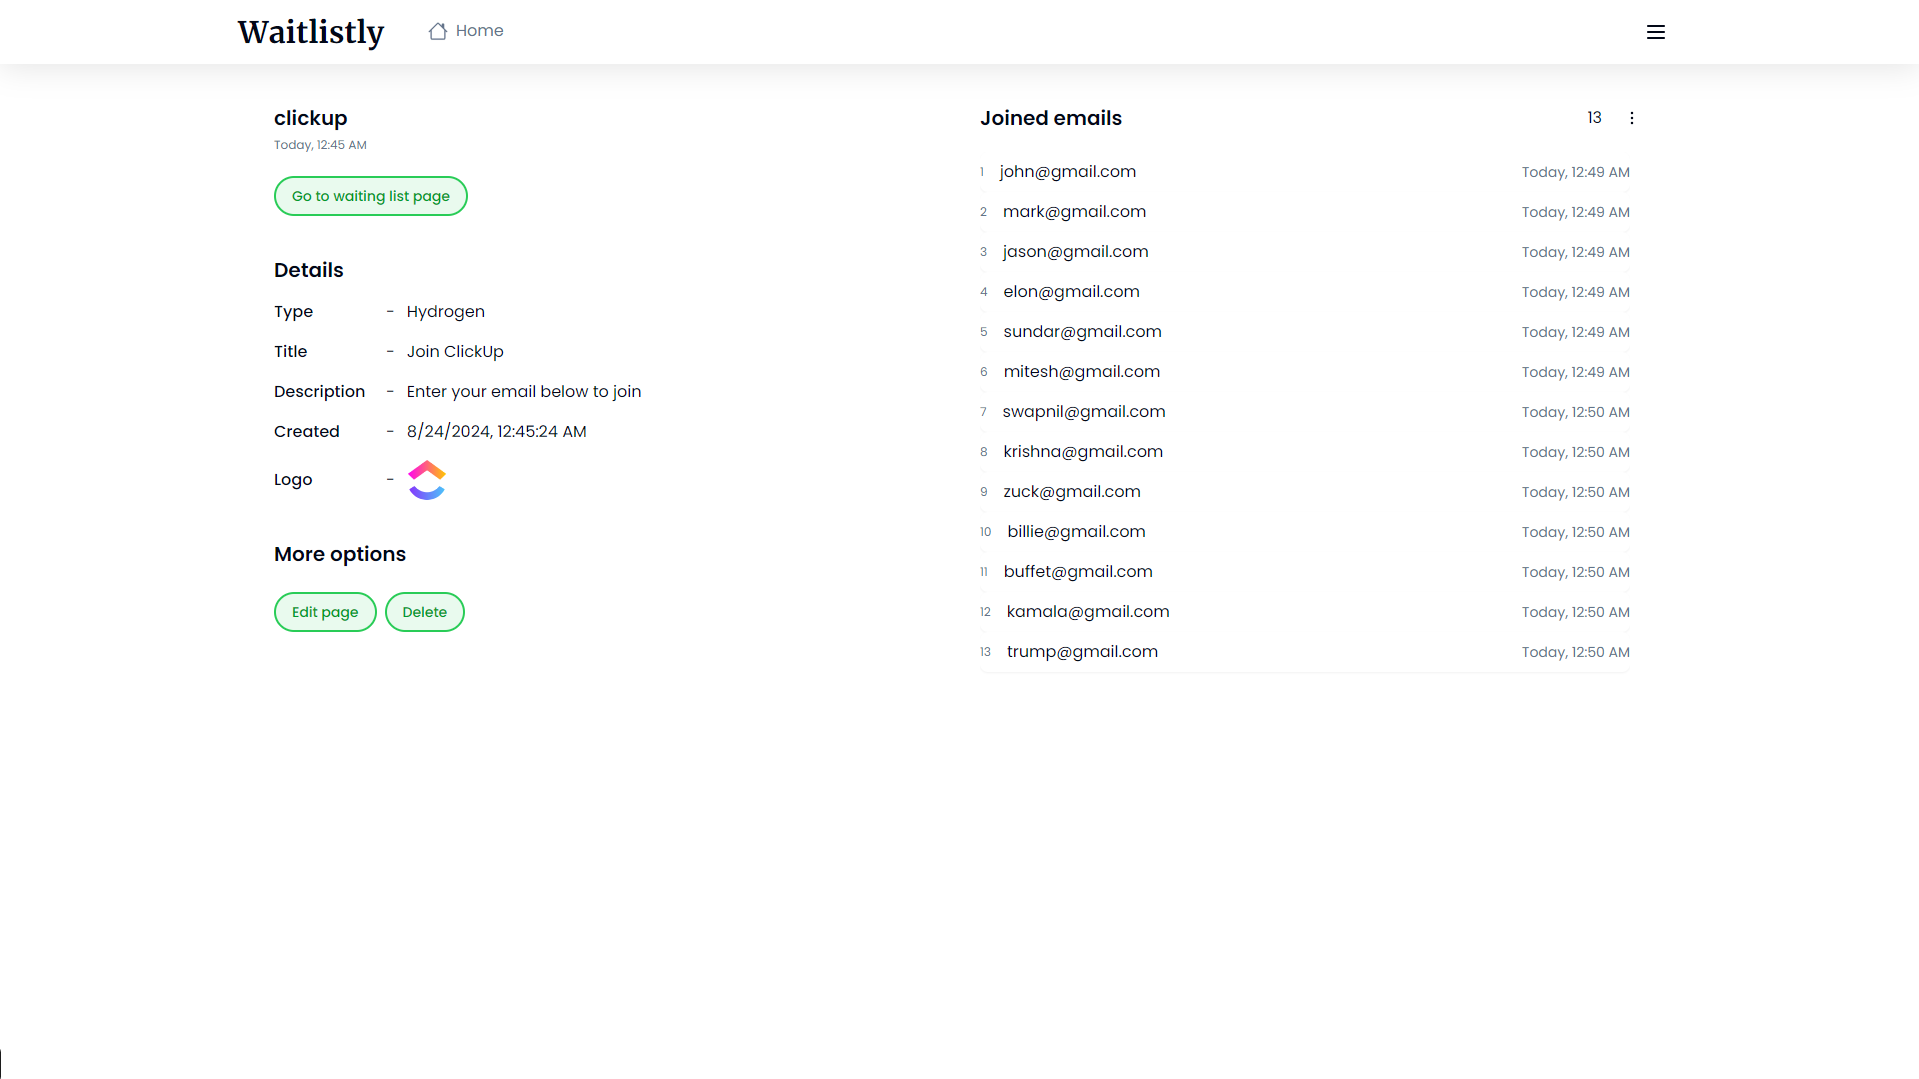Select the email zuck@gmail.com

pyautogui.click(x=1072, y=492)
